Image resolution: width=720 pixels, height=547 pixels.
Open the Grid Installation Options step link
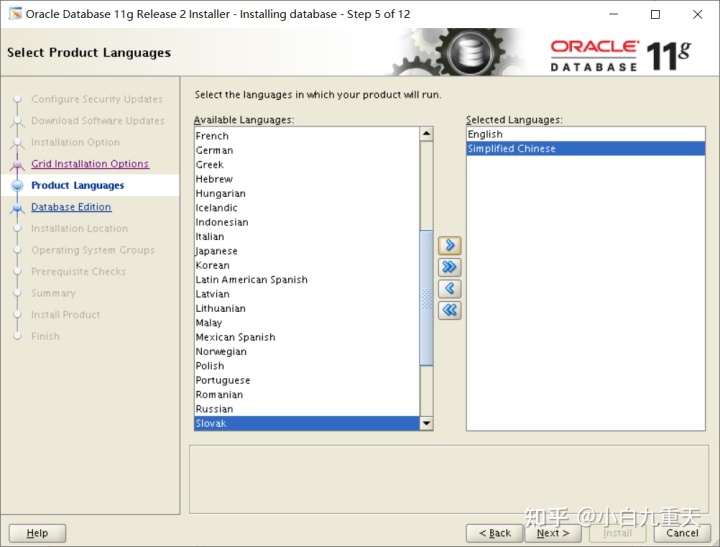pos(90,164)
